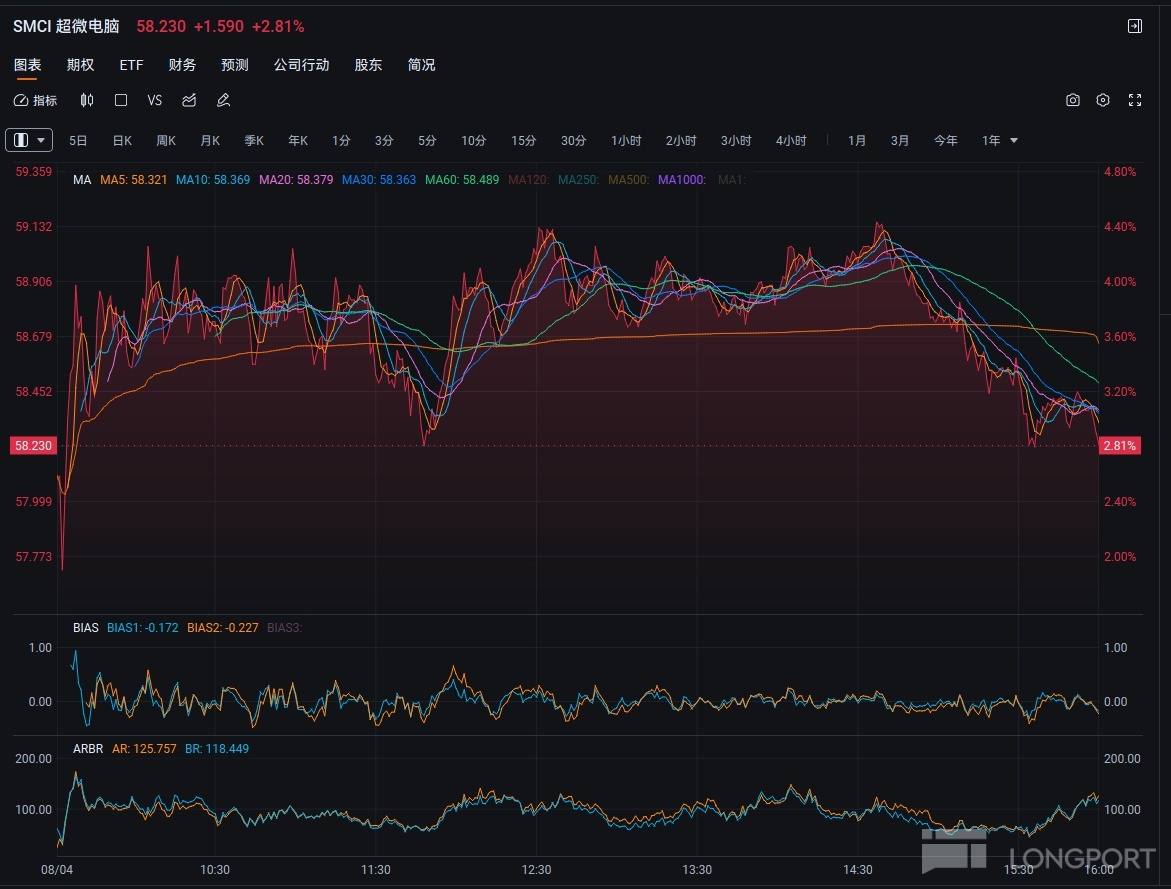Take chart screenshot with camera icon
Screen dimensions: 1171x889
coord(1072,100)
